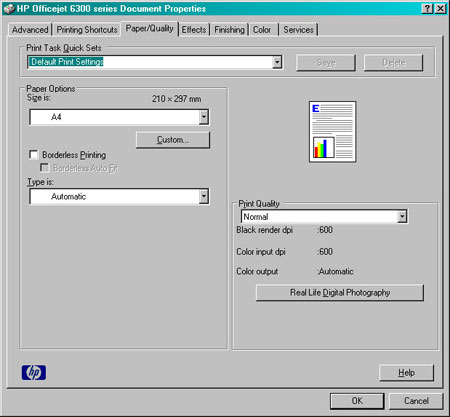Open the Printing Shortcuts tab
The width and height of the screenshot is (450, 417).
point(87,30)
